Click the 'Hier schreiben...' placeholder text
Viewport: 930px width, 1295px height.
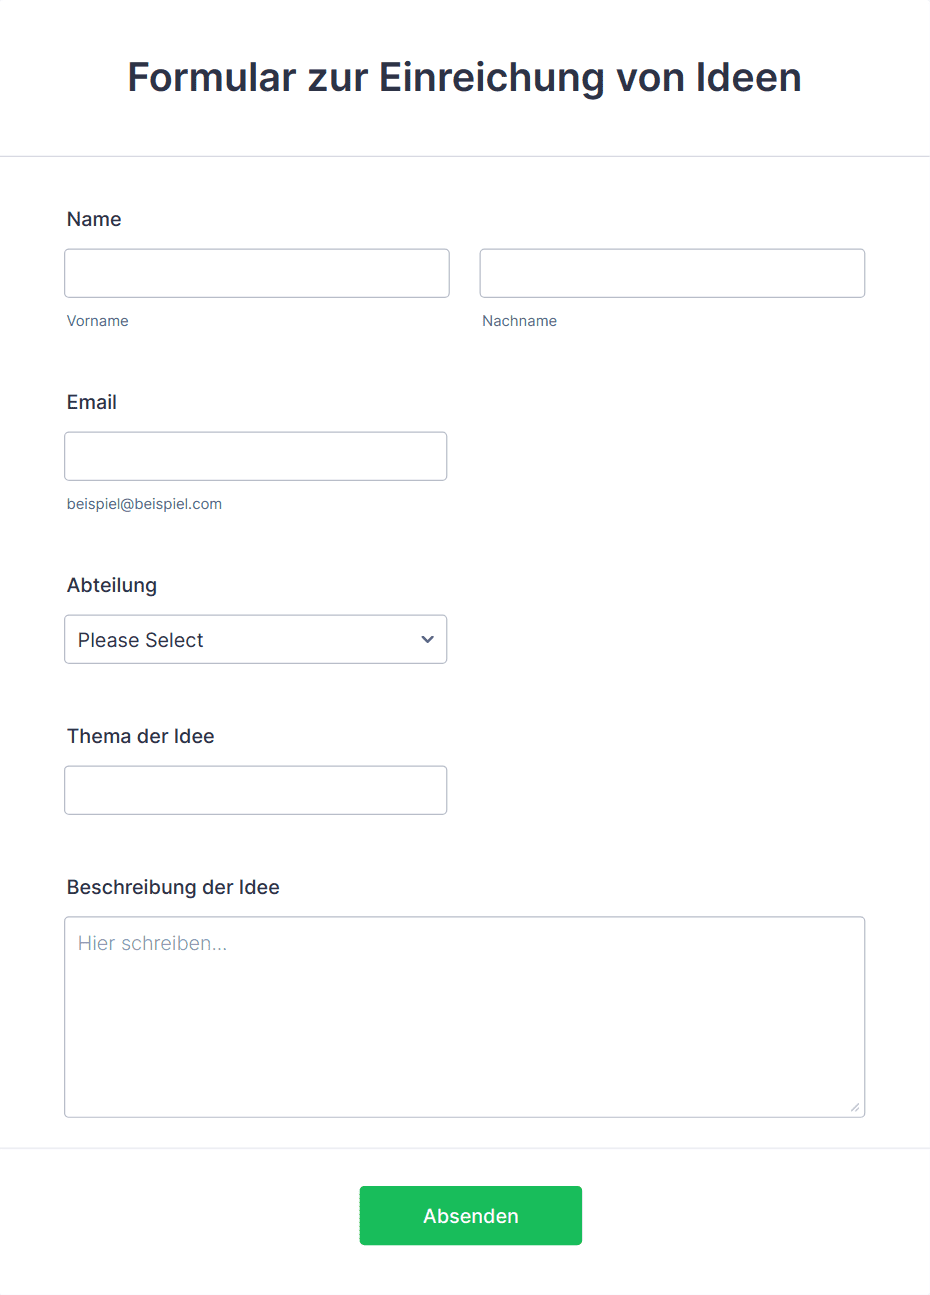153,943
